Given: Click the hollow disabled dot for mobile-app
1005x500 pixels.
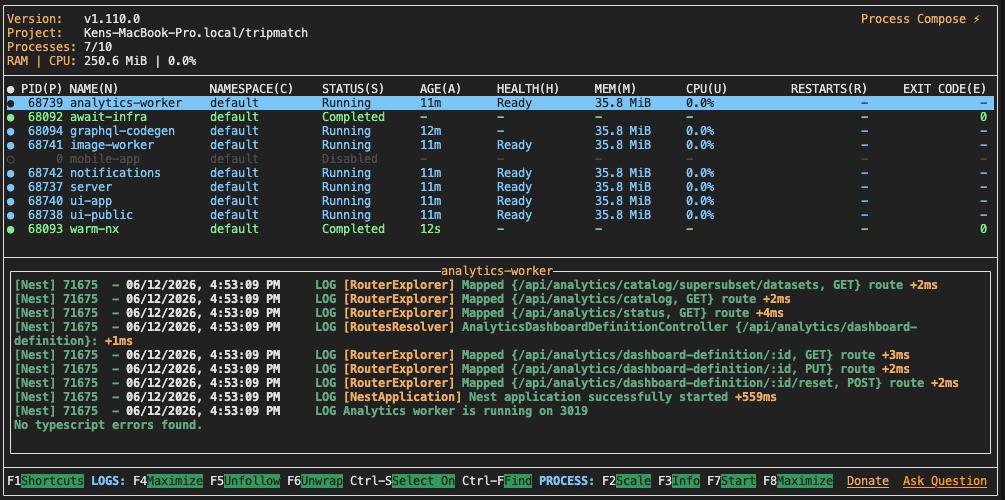Looking at the screenshot, I should (x=10, y=159).
